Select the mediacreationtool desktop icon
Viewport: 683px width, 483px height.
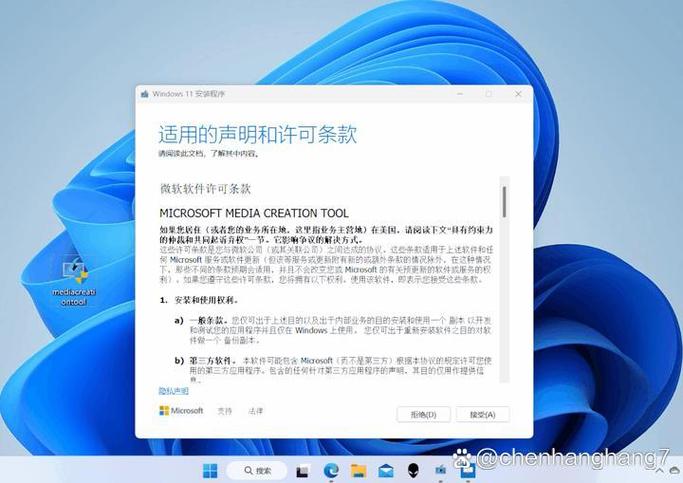(74, 281)
